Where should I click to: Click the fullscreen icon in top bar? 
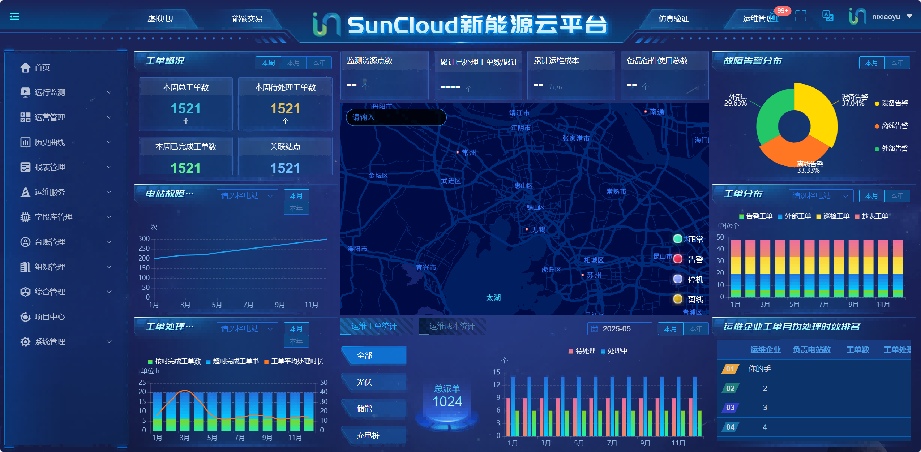(800, 17)
